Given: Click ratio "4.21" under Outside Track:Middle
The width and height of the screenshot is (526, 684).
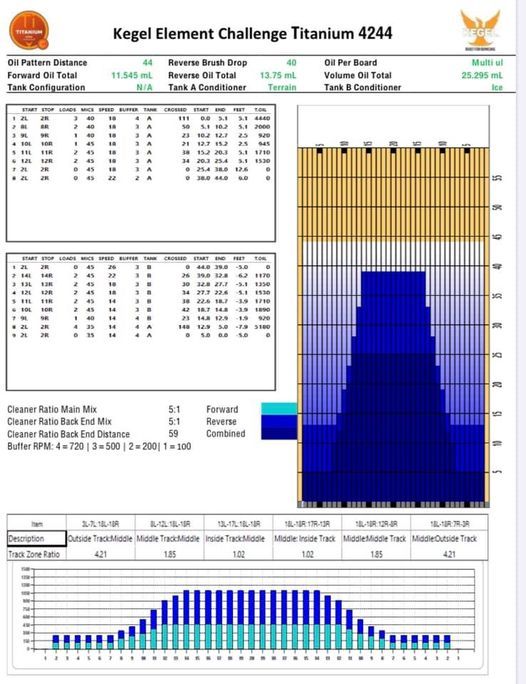Looking at the screenshot, I should pos(100,554).
